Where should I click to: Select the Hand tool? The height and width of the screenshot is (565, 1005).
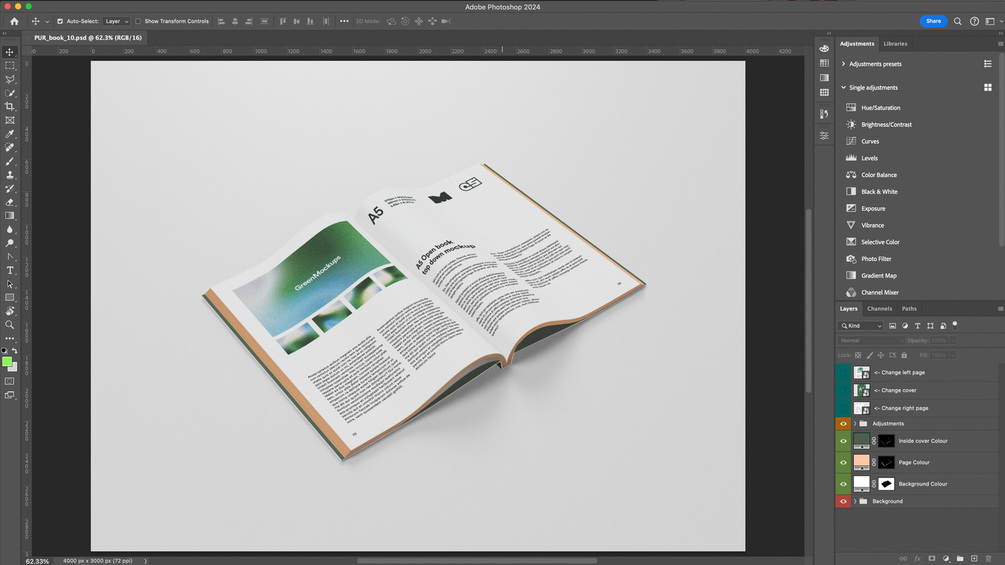tap(10, 311)
